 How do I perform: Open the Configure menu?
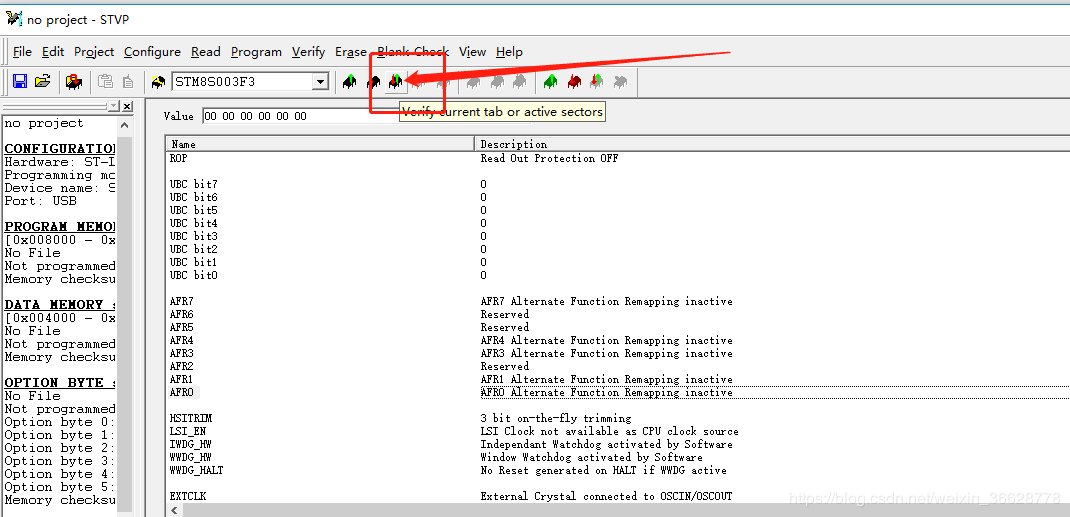152,52
